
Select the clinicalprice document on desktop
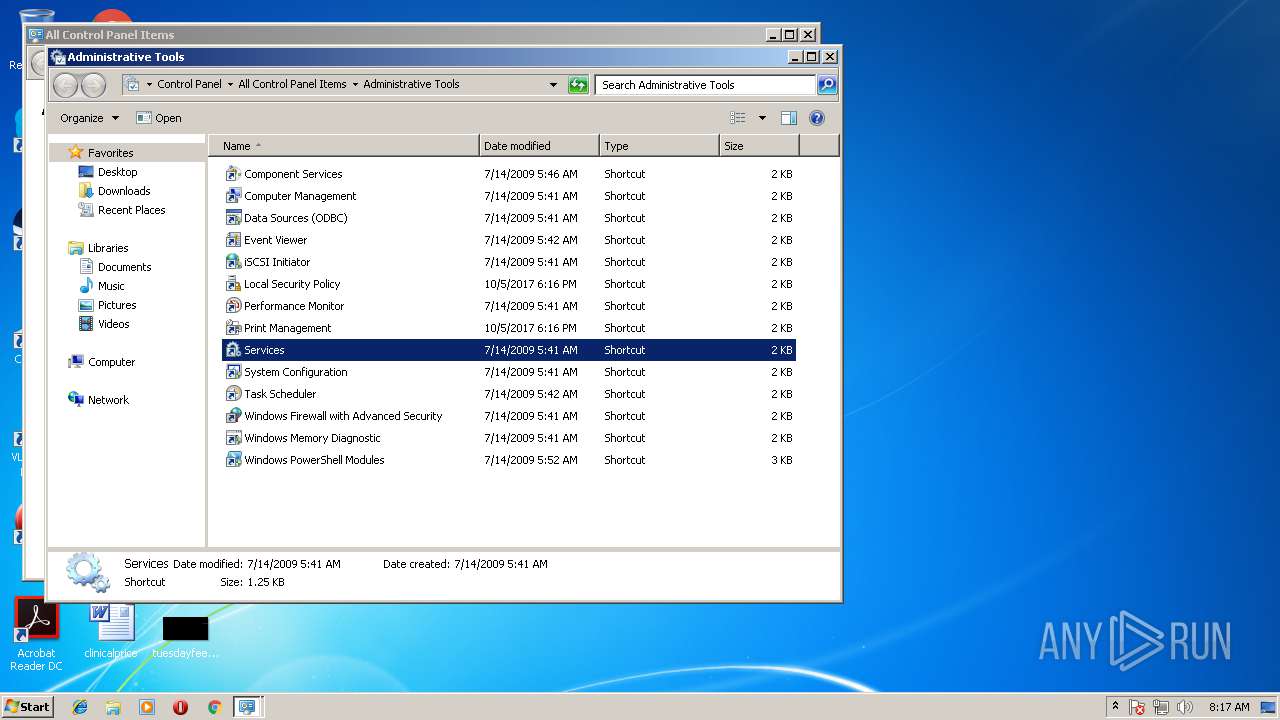[x=111, y=633]
